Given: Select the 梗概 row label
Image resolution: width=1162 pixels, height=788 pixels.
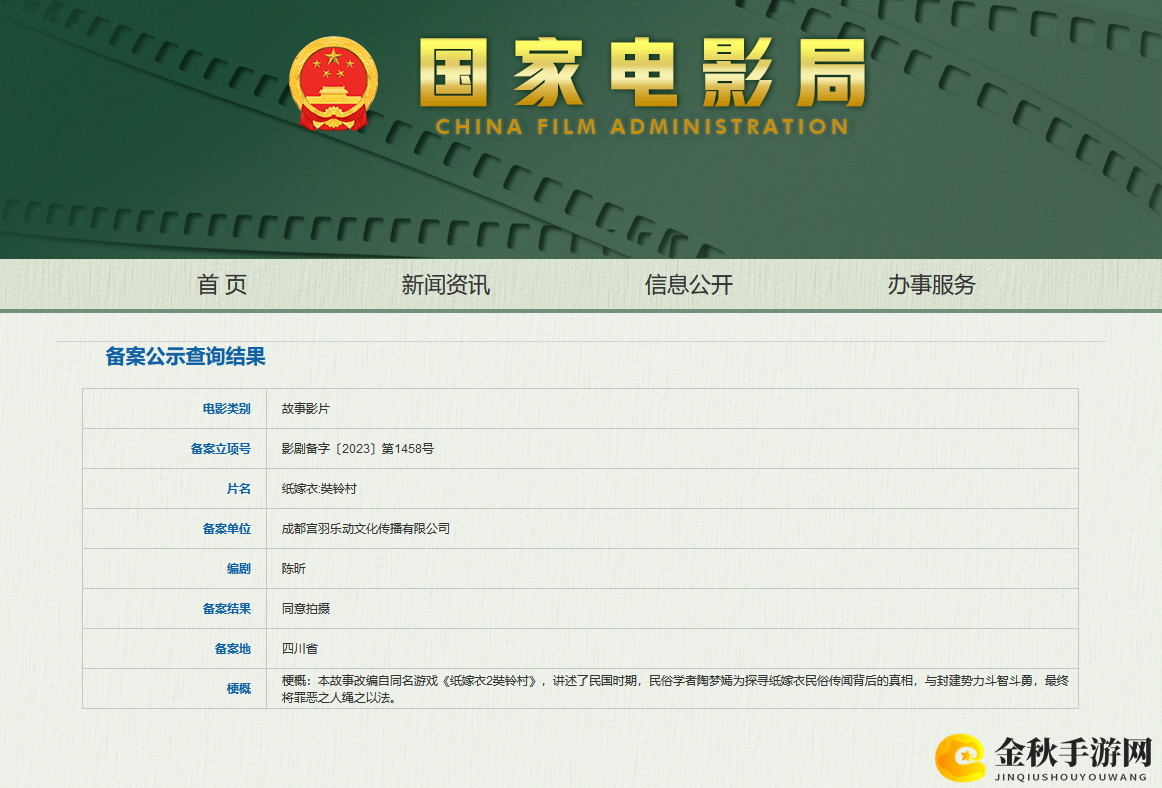Looking at the screenshot, I should click(x=239, y=689).
